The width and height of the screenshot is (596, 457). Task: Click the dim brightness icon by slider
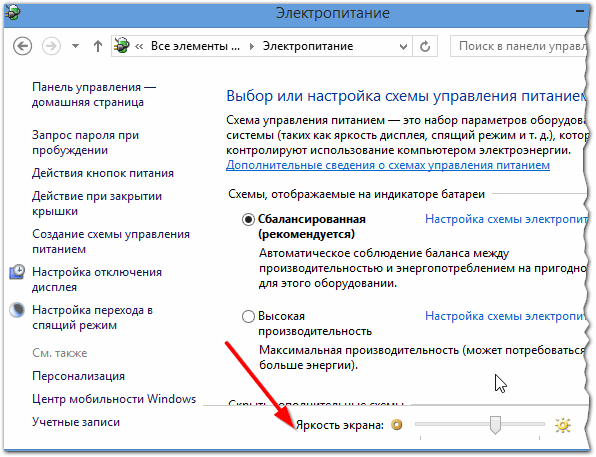pyautogui.click(x=396, y=425)
